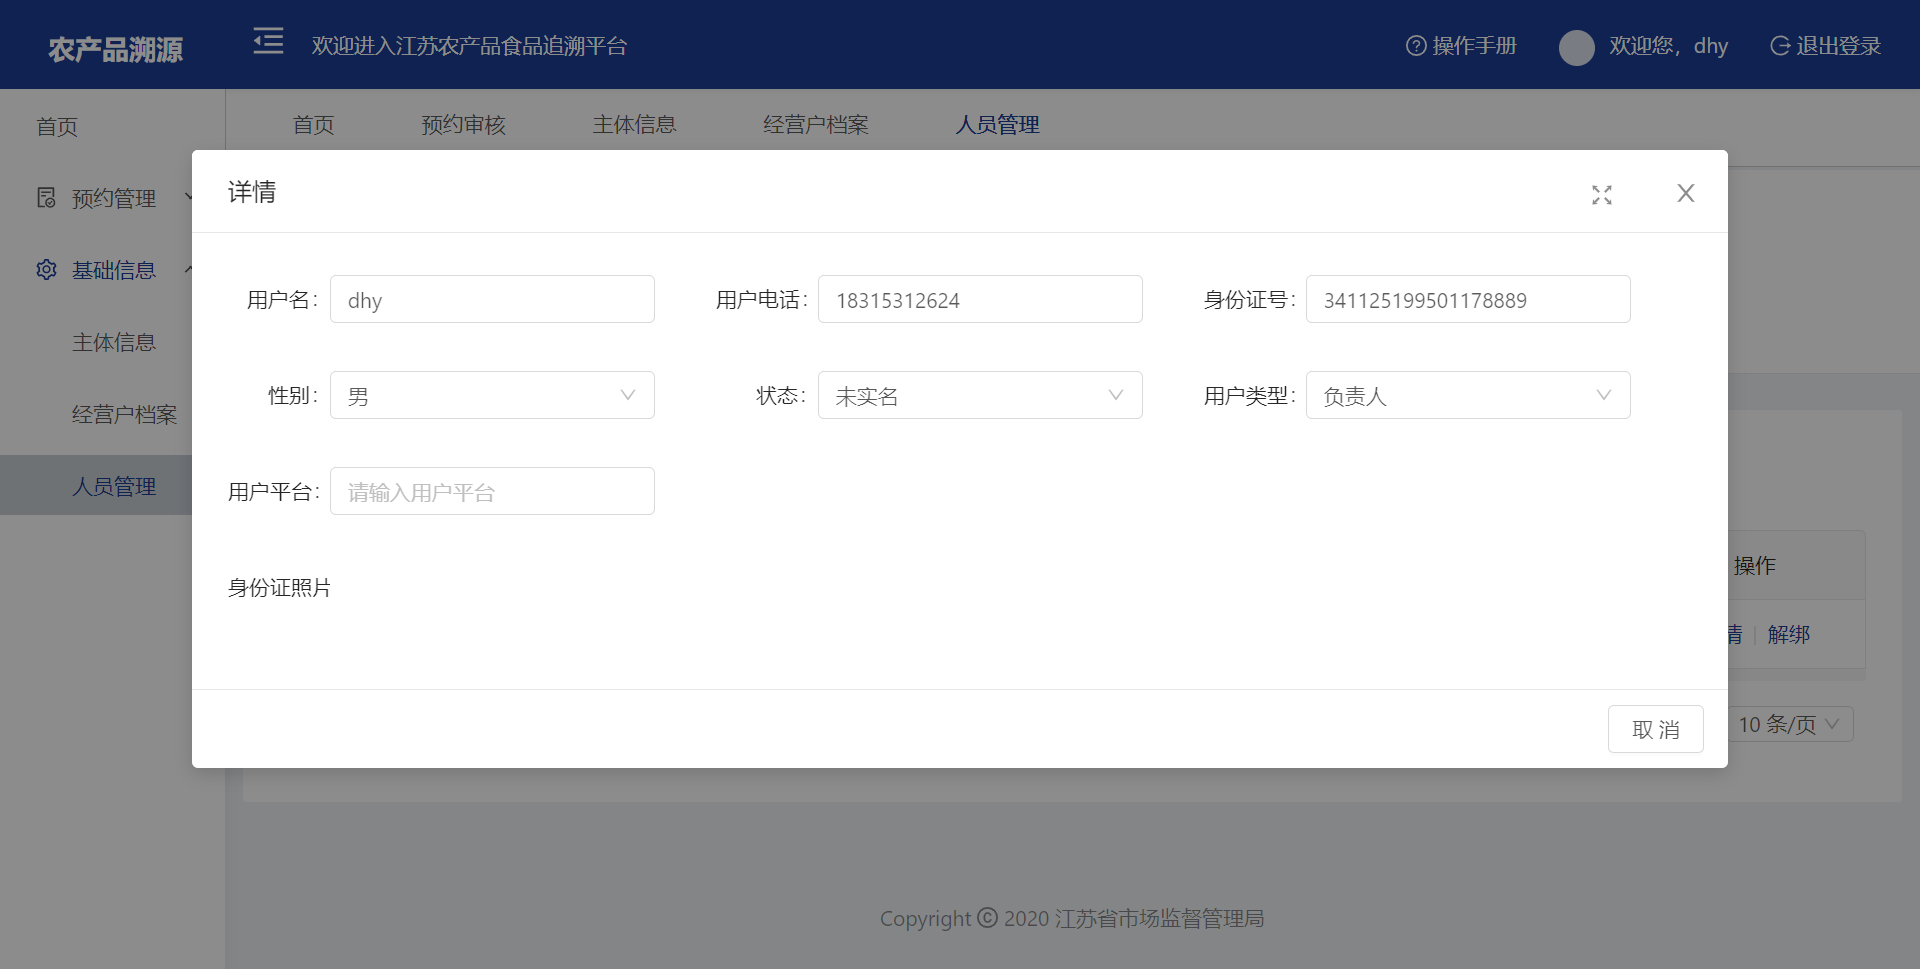Click the 身份证号 input field
1920x969 pixels.
pos(1467,300)
